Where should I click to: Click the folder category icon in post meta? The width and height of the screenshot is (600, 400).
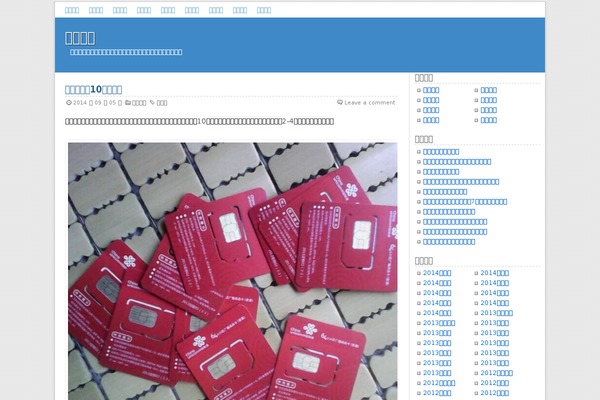[128, 103]
